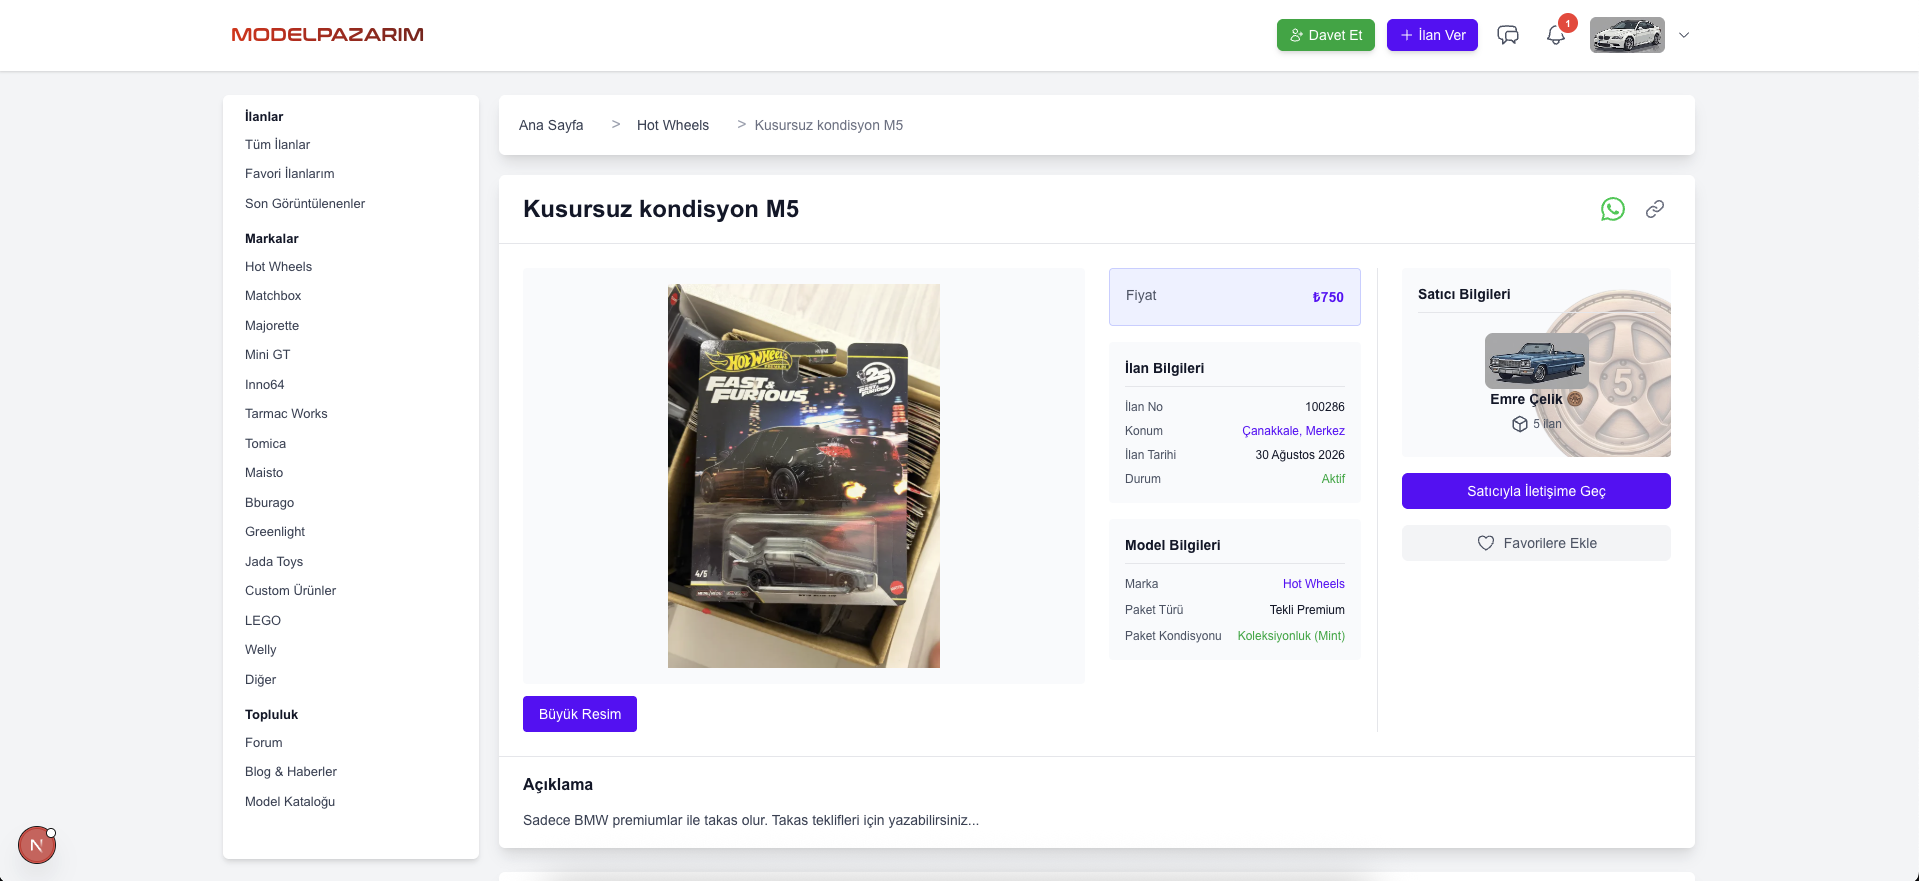Image resolution: width=1919 pixels, height=881 pixels.
Task: Expand the account menu chevron
Action: 1684,35
